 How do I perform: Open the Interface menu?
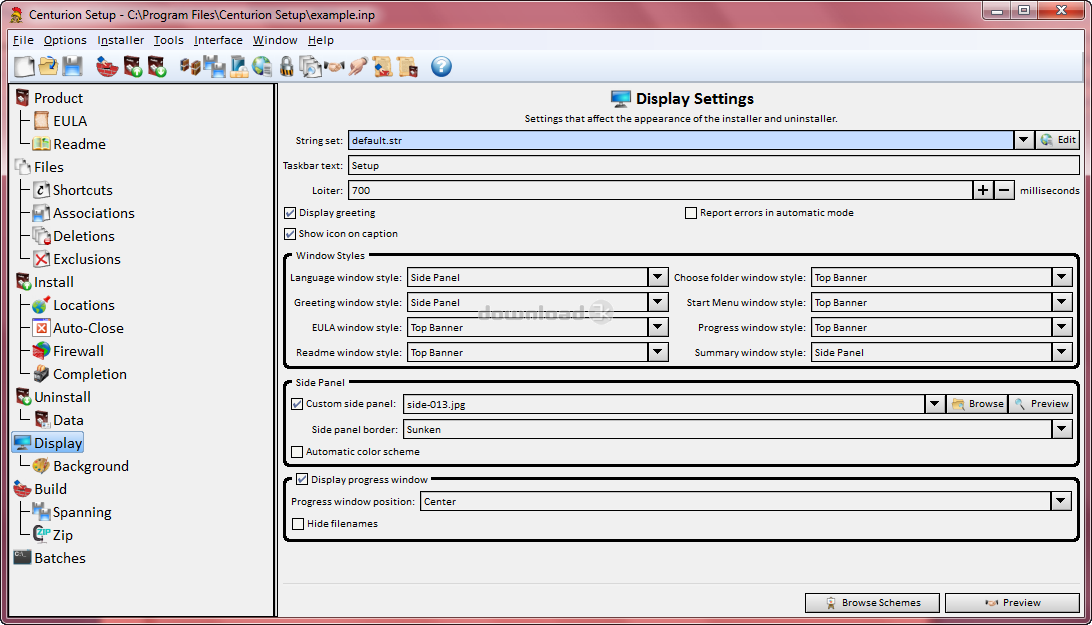[218, 40]
